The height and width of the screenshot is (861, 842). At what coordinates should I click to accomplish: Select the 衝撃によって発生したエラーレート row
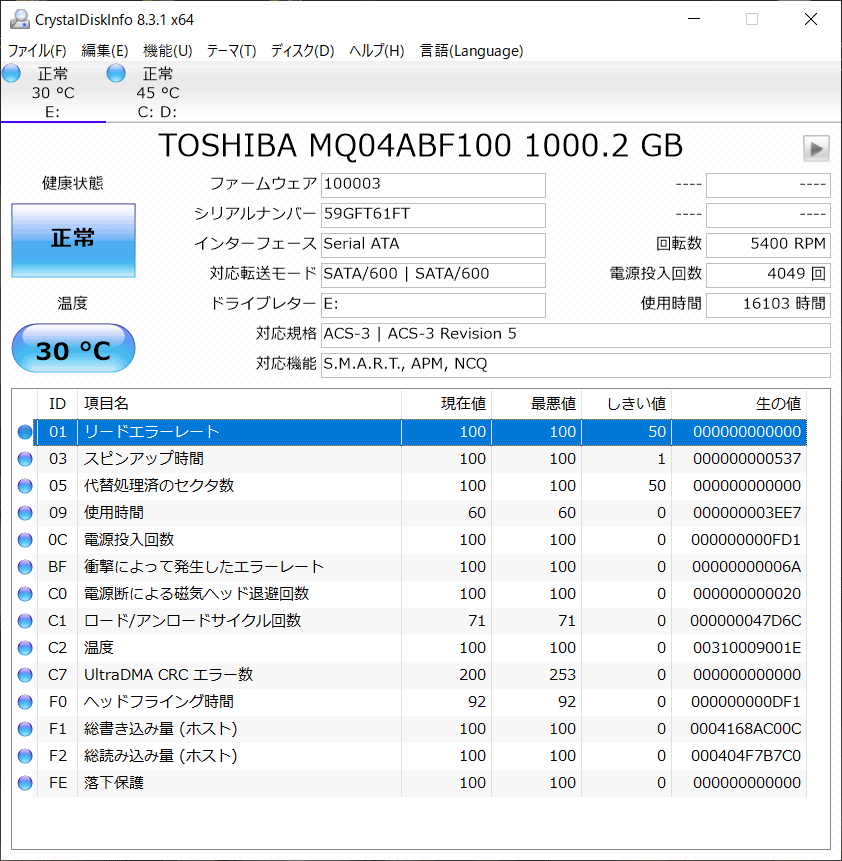click(x=420, y=567)
